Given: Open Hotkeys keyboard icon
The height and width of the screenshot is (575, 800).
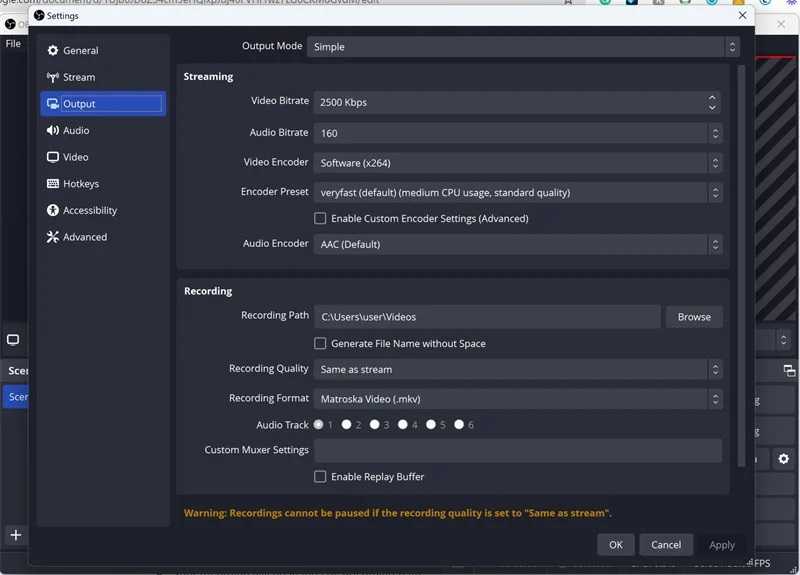Looking at the screenshot, I should pyautogui.click(x=53, y=184).
